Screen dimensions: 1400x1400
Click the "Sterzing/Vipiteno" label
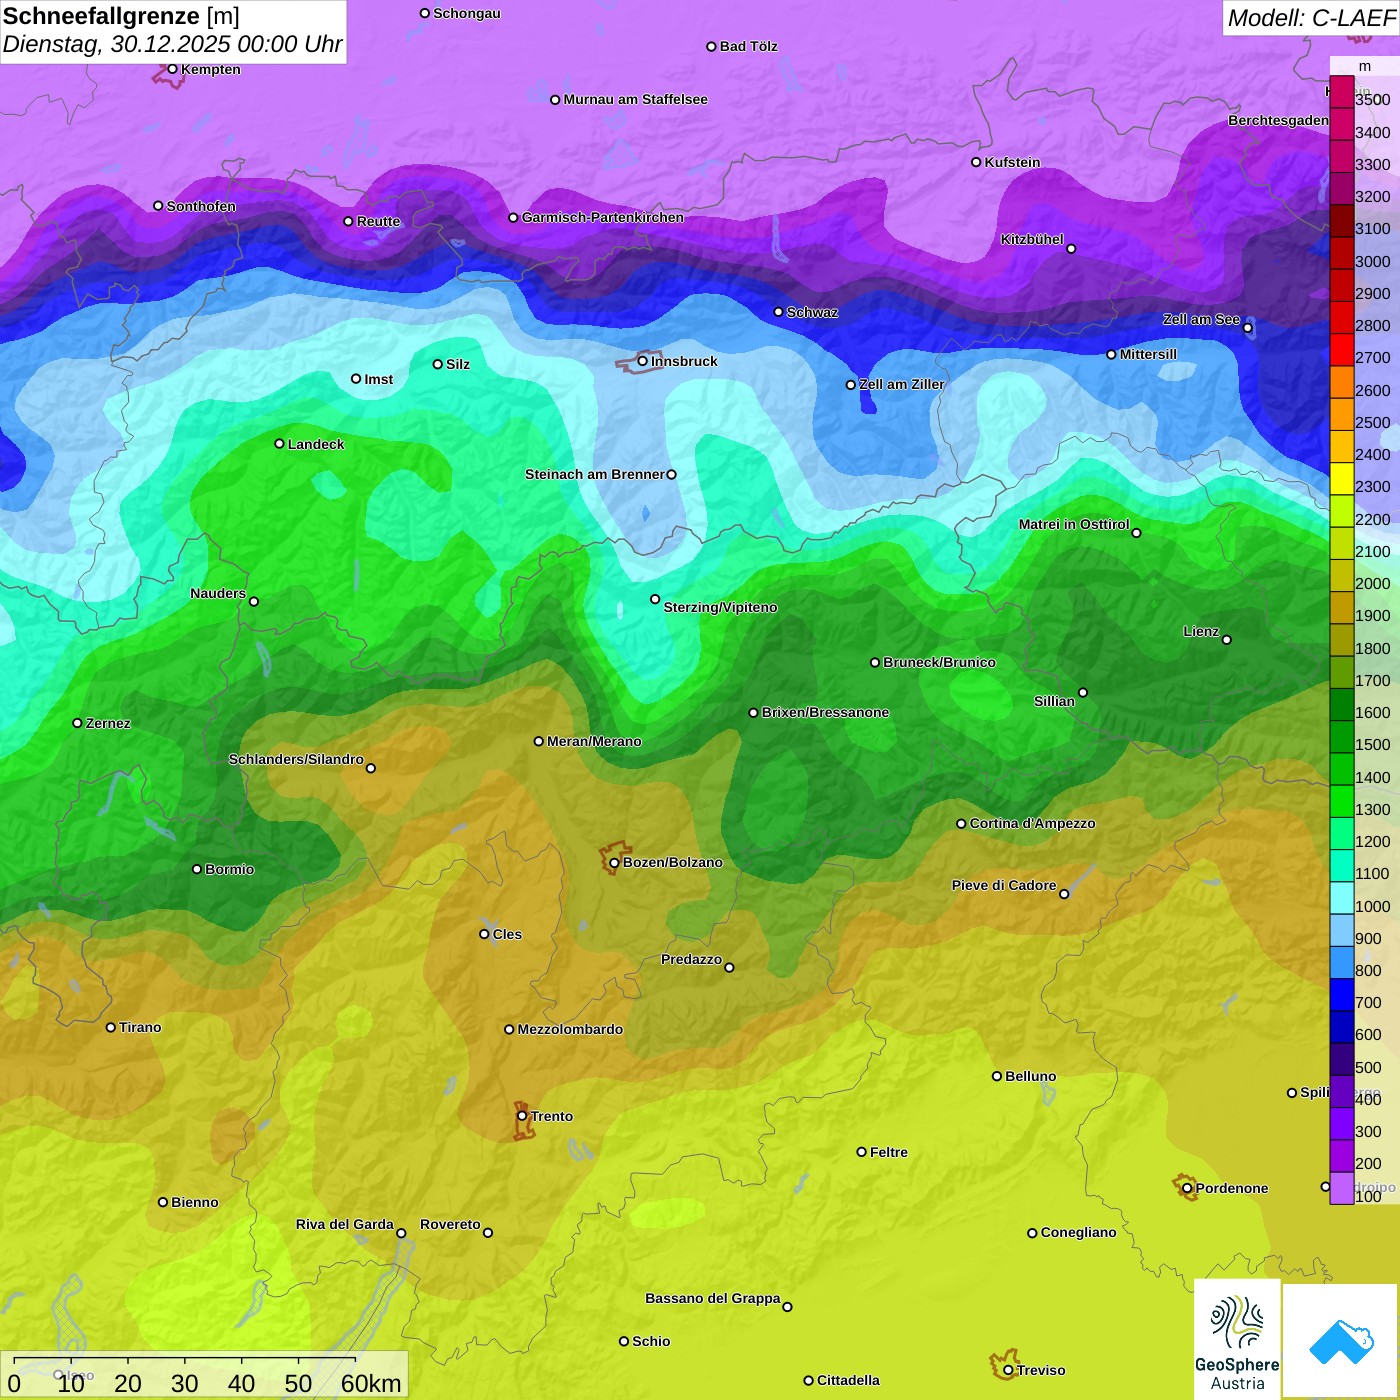720,607
